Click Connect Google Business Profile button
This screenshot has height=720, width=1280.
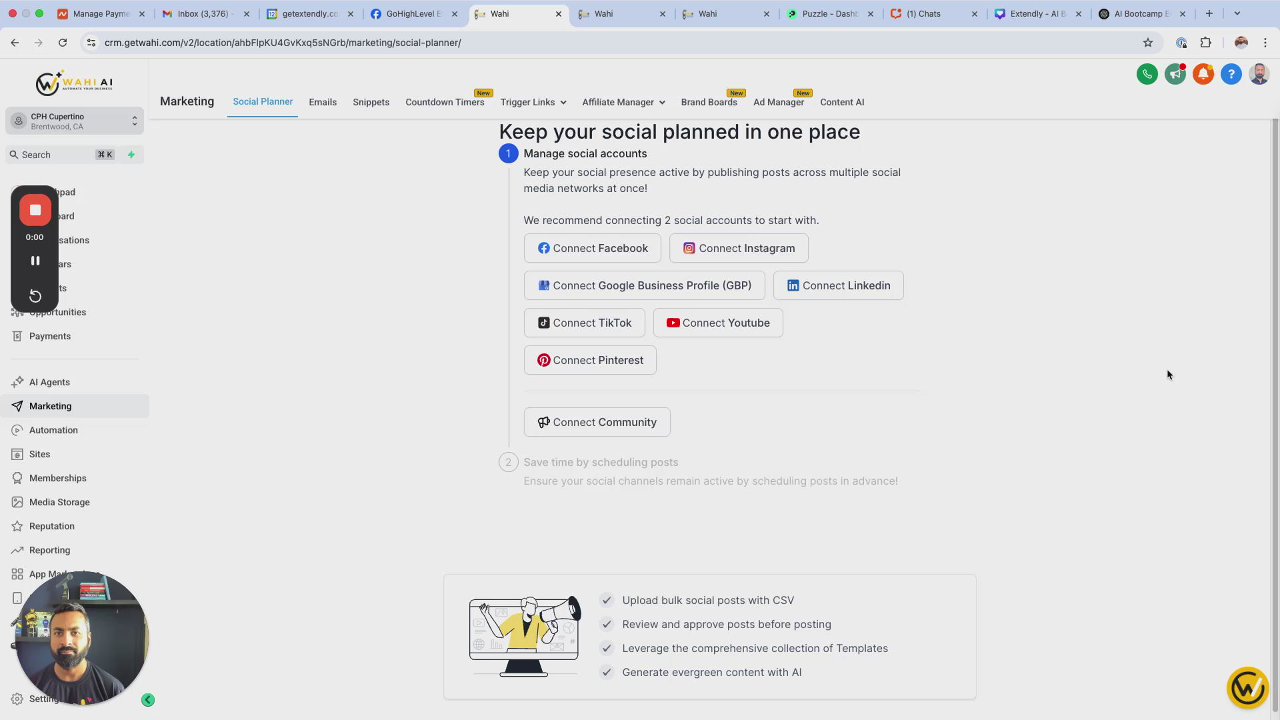(645, 286)
